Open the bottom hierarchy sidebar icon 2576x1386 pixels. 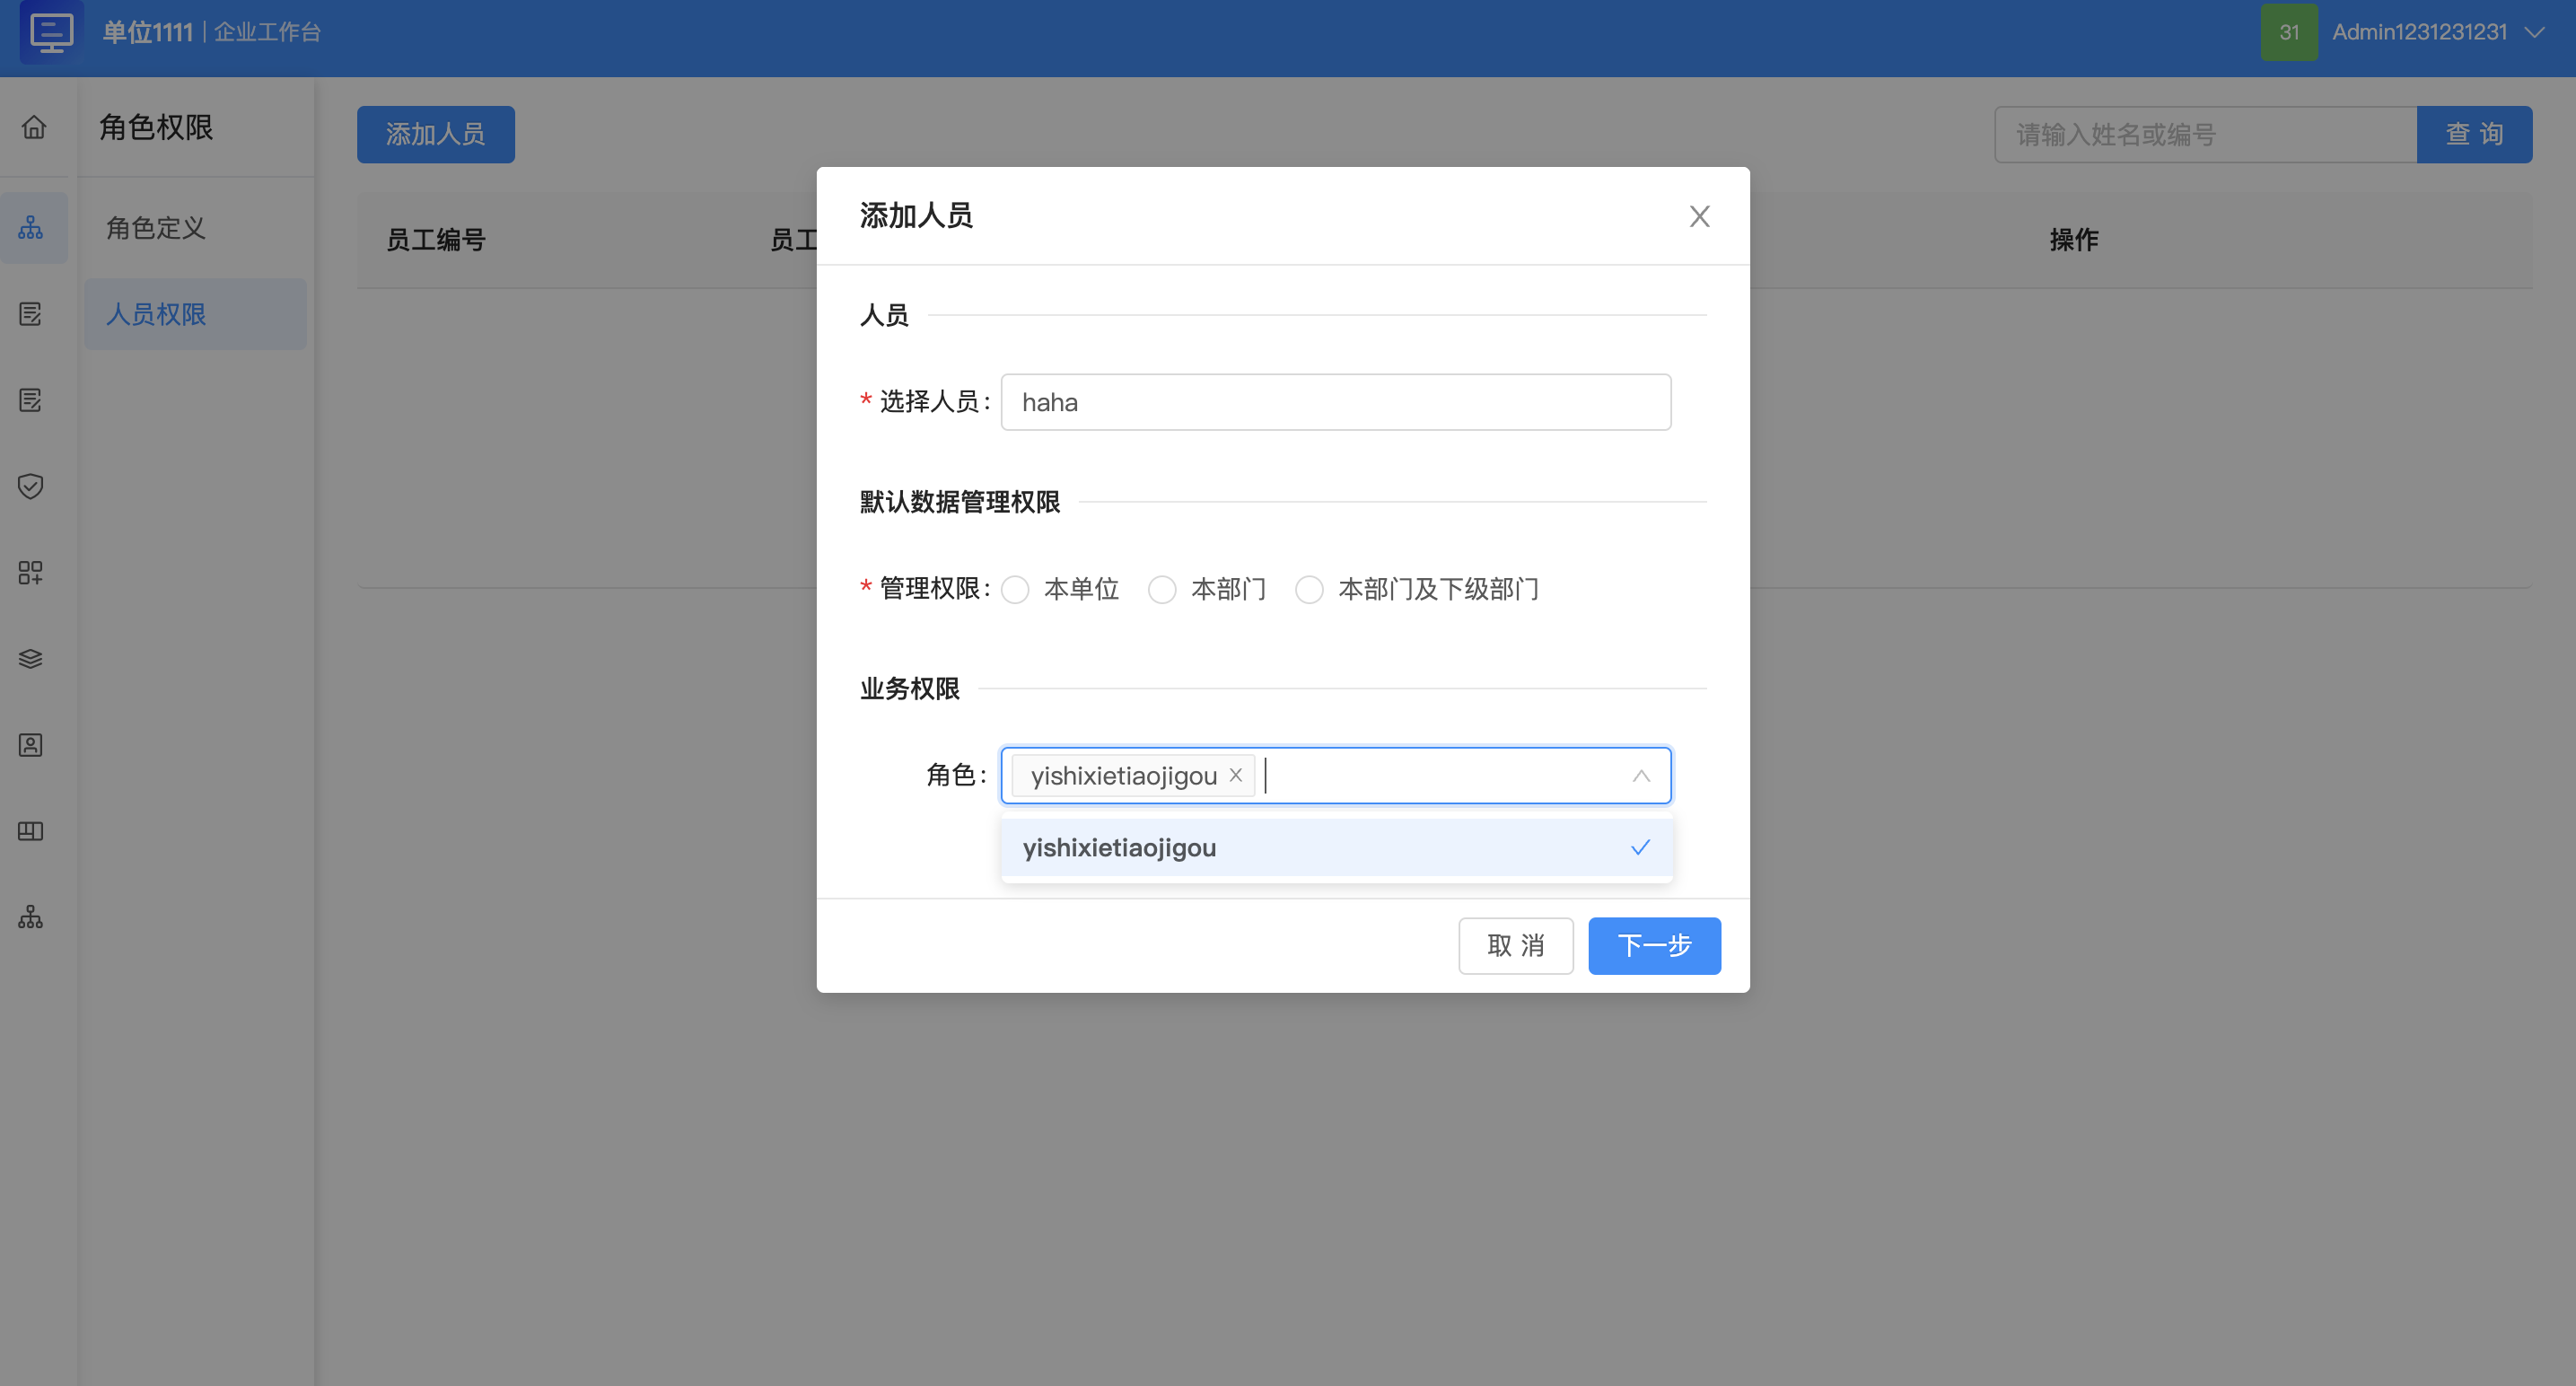coord(31,916)
